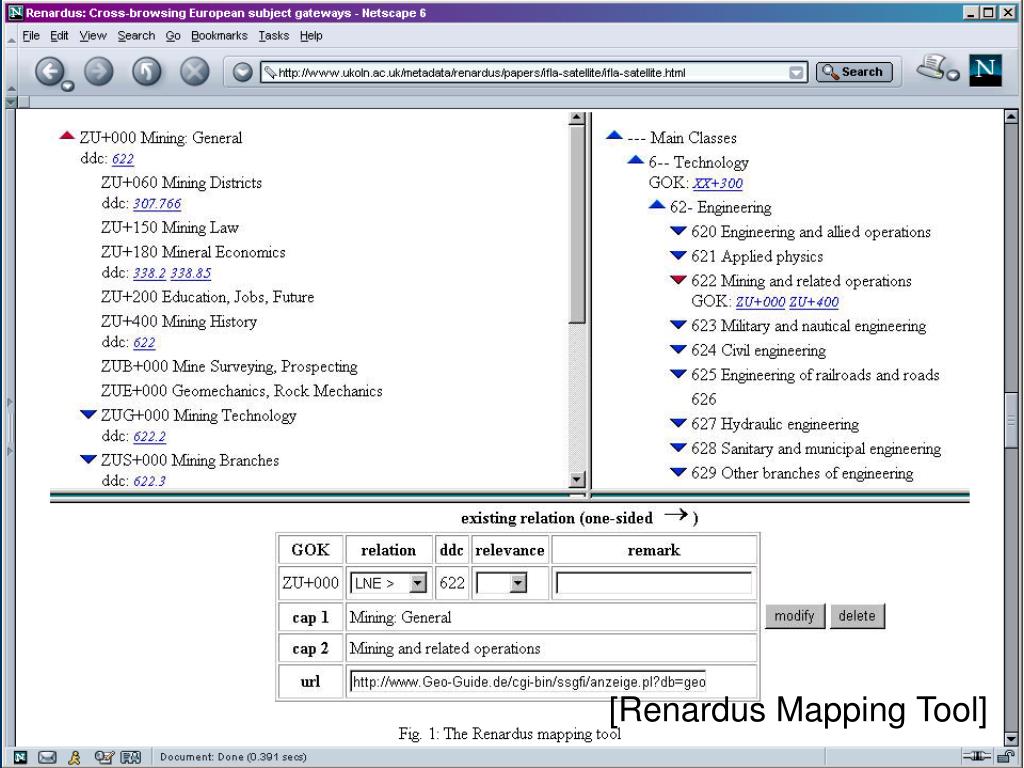The height and width of the screenshot is (768, 1024).
Task: Collapse the 62- Engineering node
Action: [x=657, y=206]
